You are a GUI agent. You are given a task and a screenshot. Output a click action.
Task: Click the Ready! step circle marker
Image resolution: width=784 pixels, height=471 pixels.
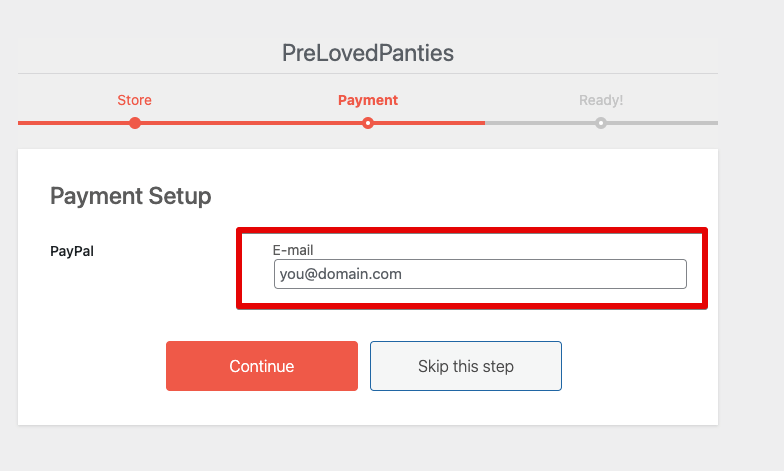pyautogui.click(x=600, y=123)
